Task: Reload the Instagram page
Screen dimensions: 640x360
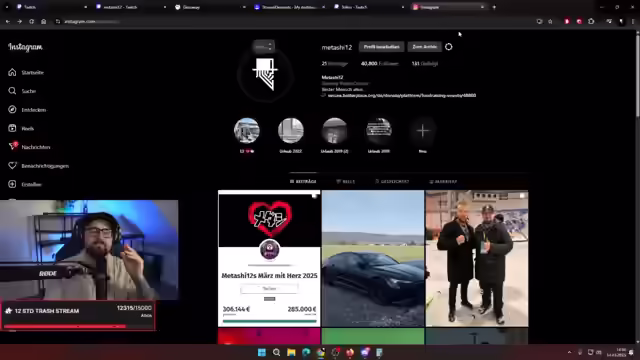Action: [31, 21]
